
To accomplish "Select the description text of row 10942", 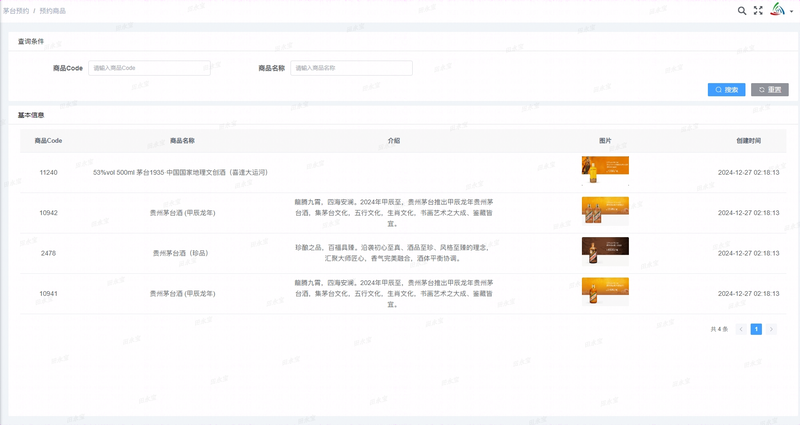I will coord(394,213).
